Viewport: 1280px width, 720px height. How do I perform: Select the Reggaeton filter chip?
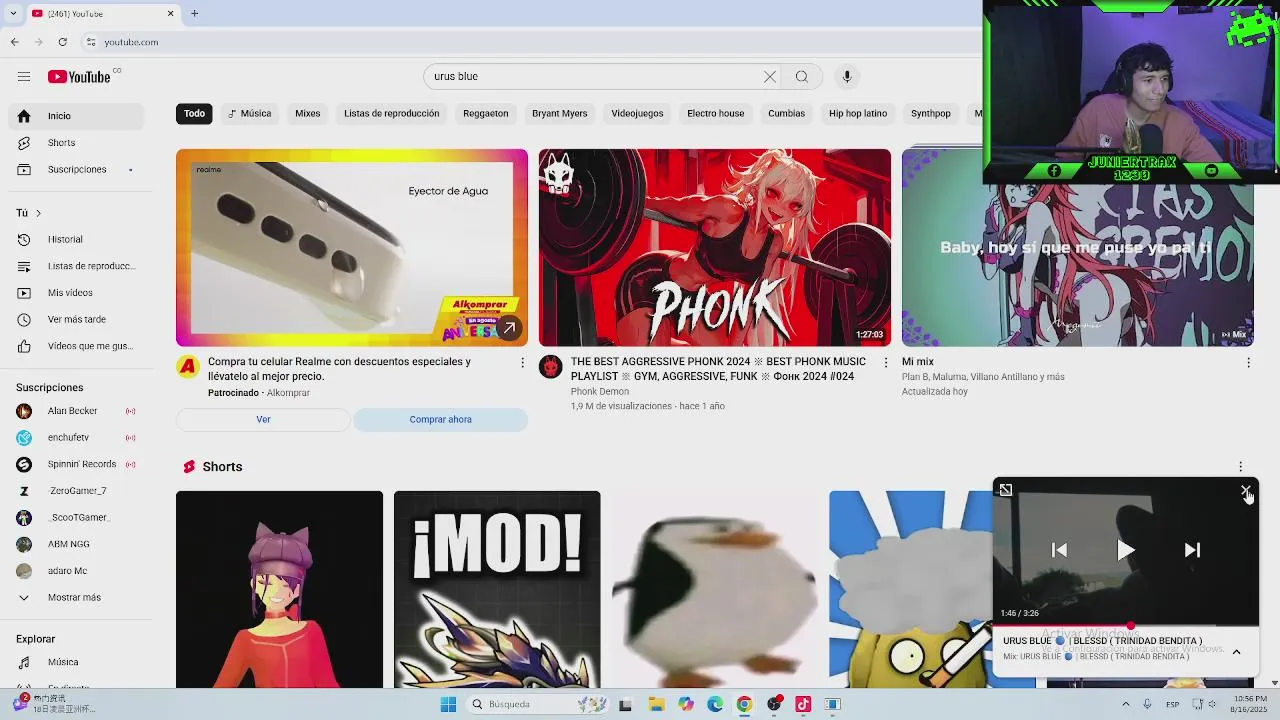click(x=486, y=114)
